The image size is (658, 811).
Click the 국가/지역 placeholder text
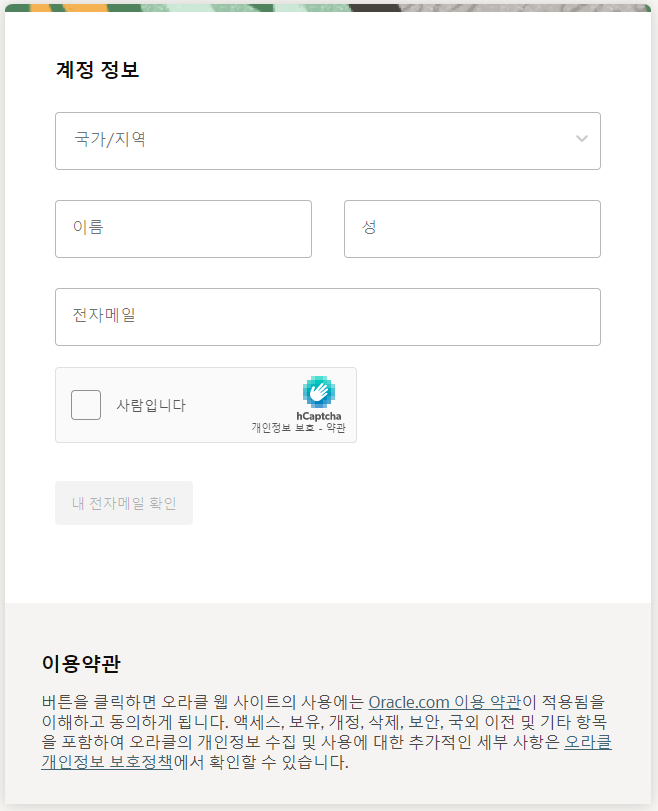110,139
